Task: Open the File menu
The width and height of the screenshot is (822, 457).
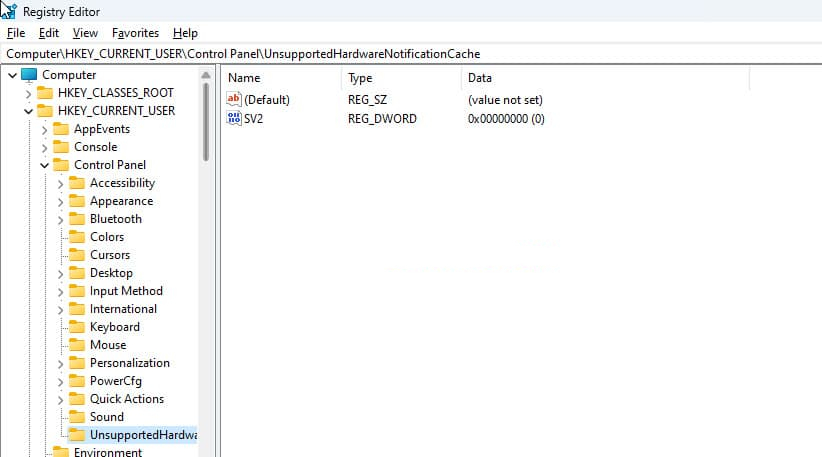Action: point(16,33)
